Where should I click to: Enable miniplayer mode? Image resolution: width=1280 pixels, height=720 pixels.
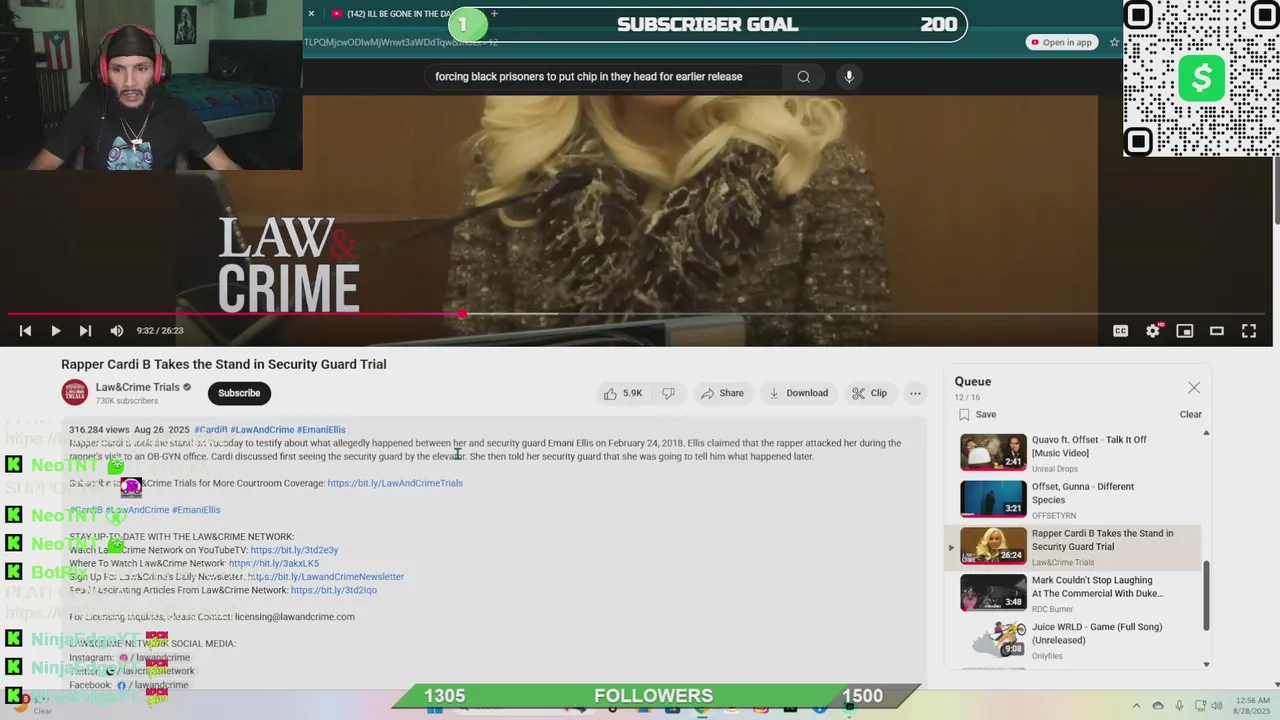coord(1185,331)
